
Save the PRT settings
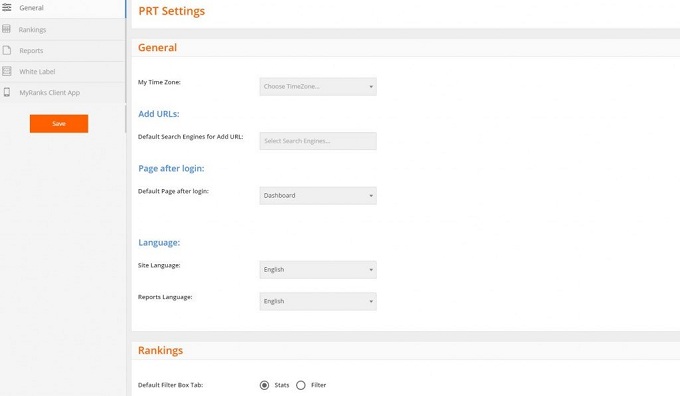click(x=59, y=124)
